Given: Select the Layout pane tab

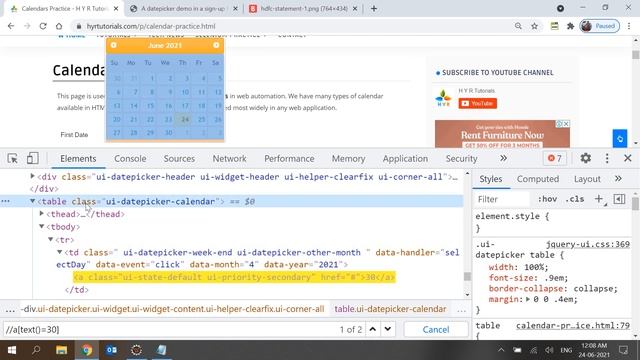Looking at the screenshot, I should pyautogui.click(x=587, y=179).
